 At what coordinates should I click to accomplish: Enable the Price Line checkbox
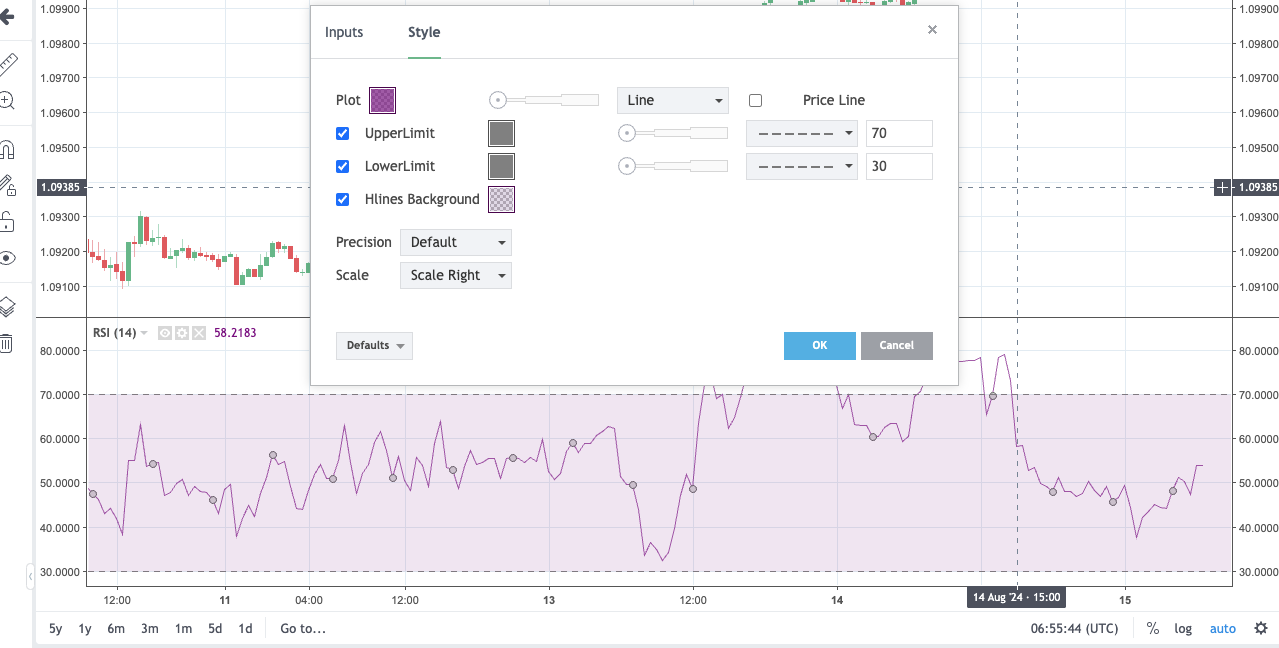pos(755,100)
